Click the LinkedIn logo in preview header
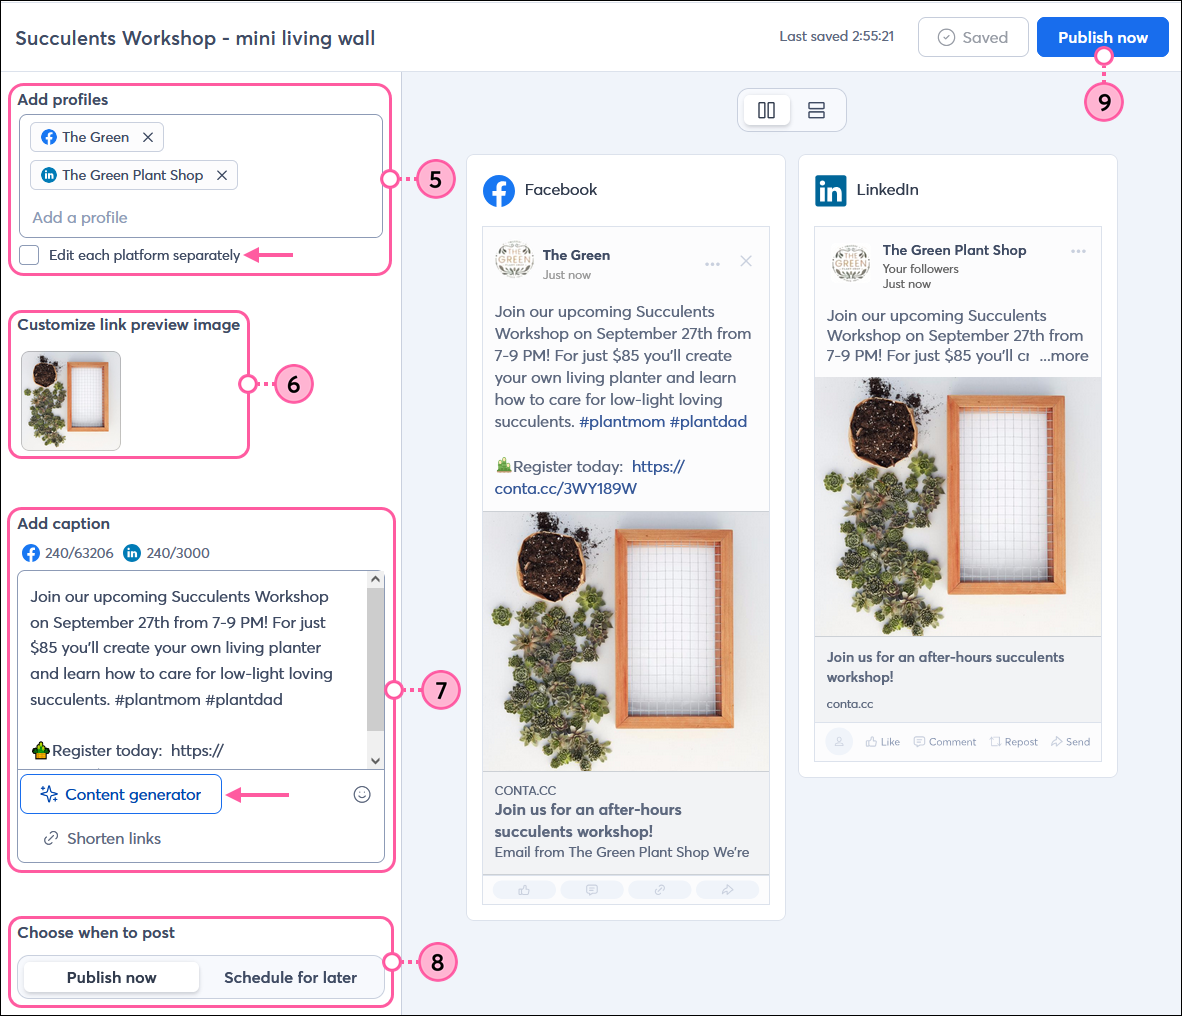 coord(831,191)
